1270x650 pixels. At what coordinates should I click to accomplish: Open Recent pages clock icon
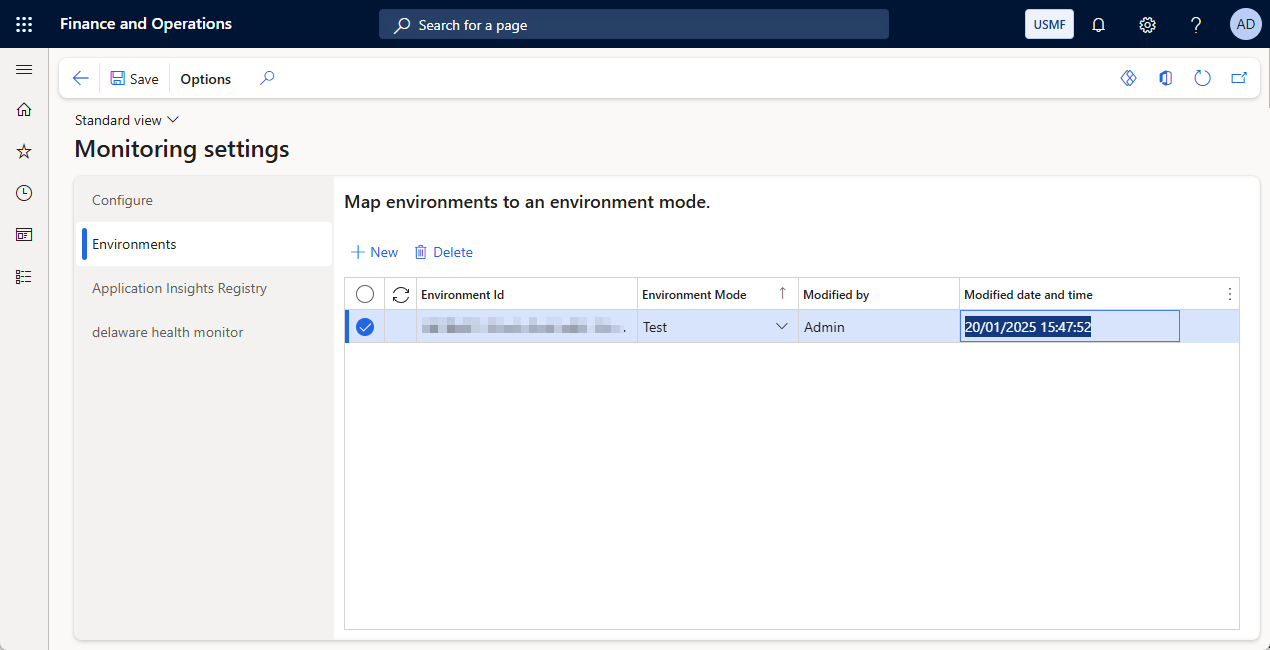coord(24,193)
